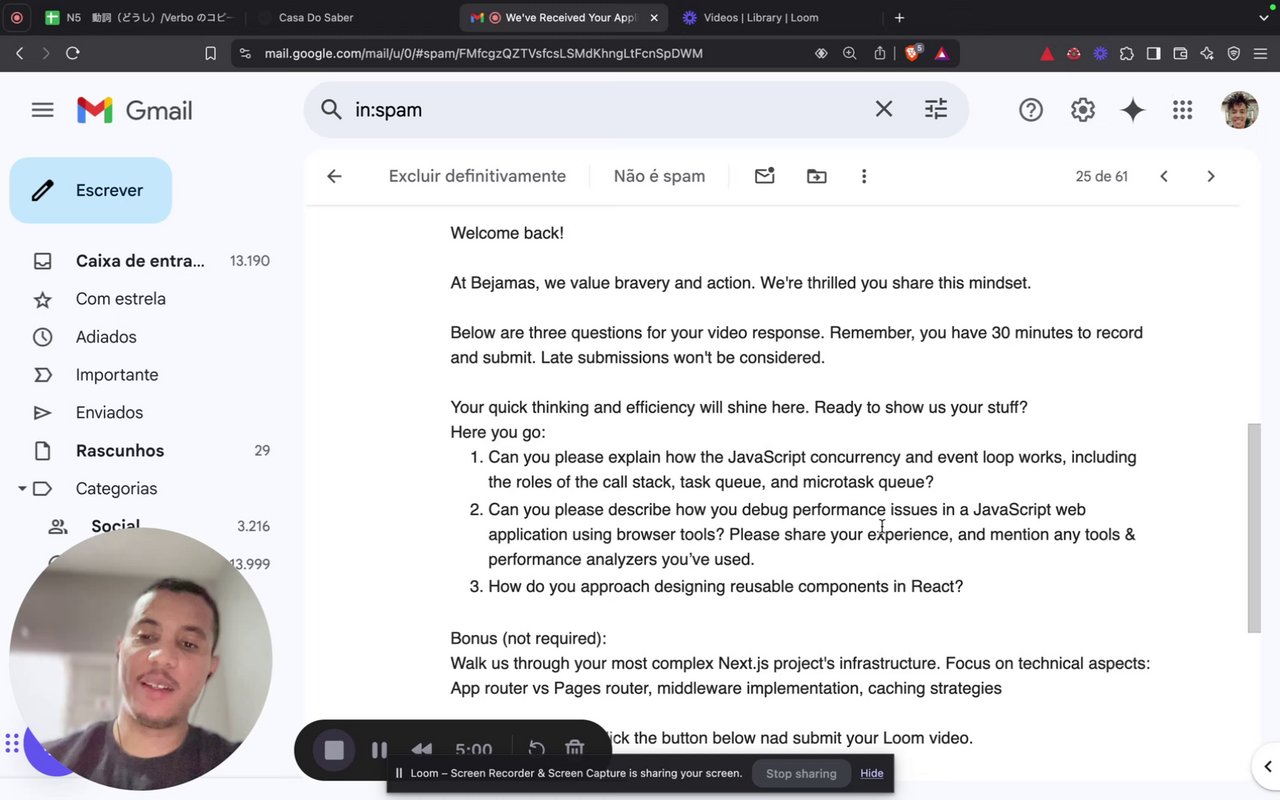Open Brave Shields lion icon
Screen dimensions: 1280x800
click(x=913, y=53)
